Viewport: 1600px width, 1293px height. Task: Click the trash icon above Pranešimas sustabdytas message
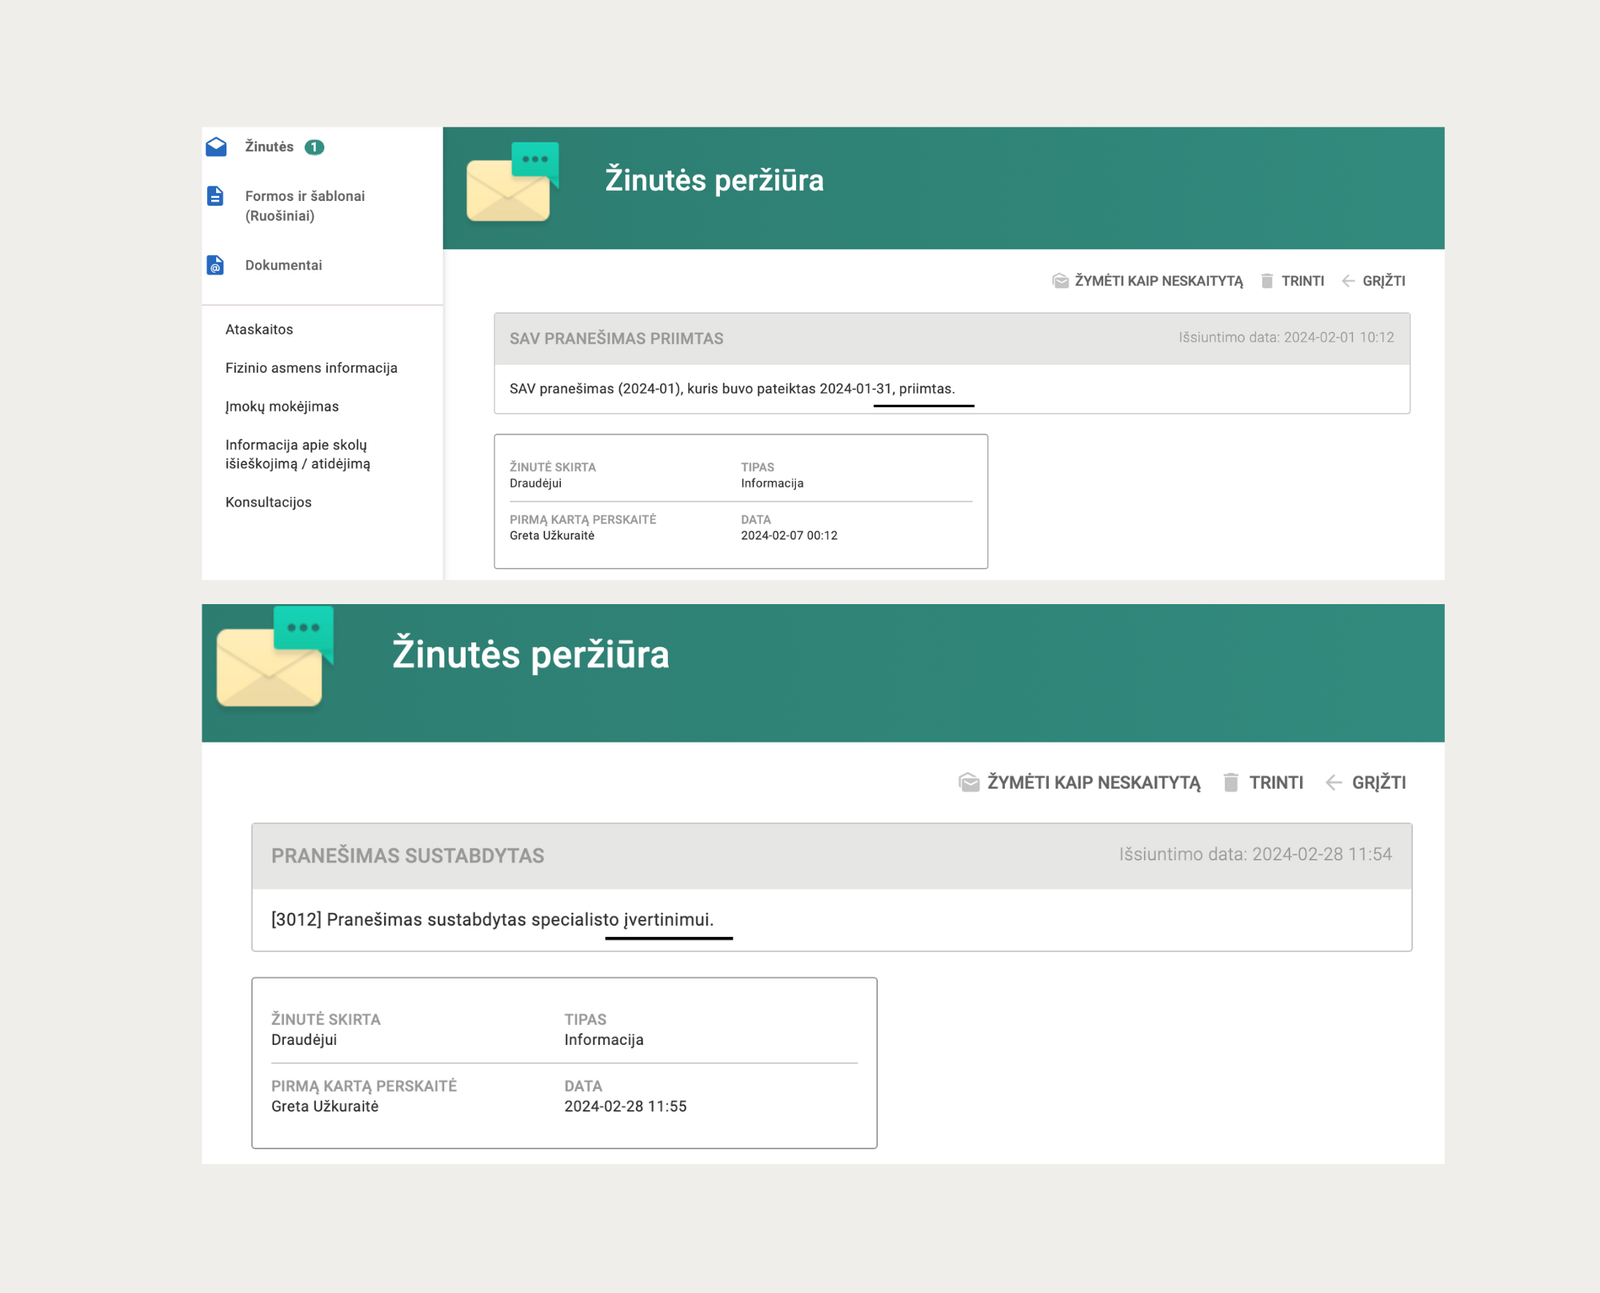tap(1231, 782)
